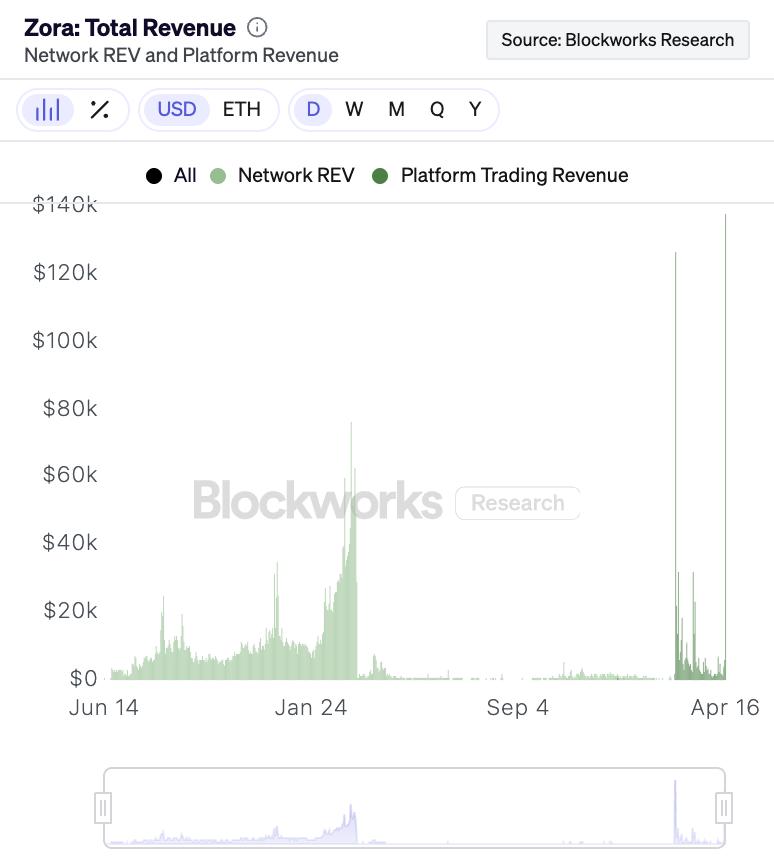Switch currency to ETH

click(241, 110)
